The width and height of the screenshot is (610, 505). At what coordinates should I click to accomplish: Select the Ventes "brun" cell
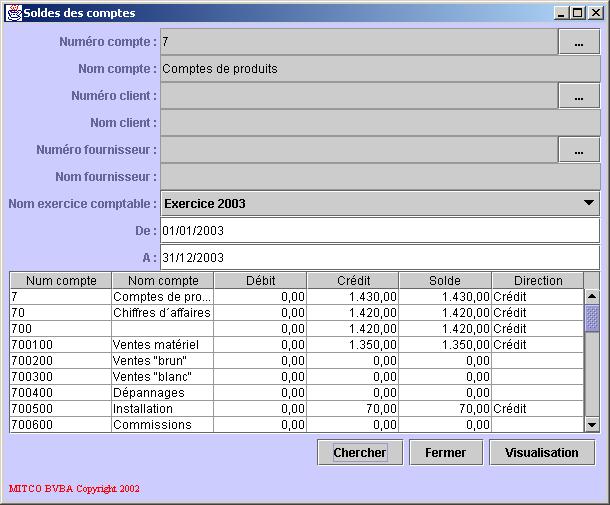(163, 361)
